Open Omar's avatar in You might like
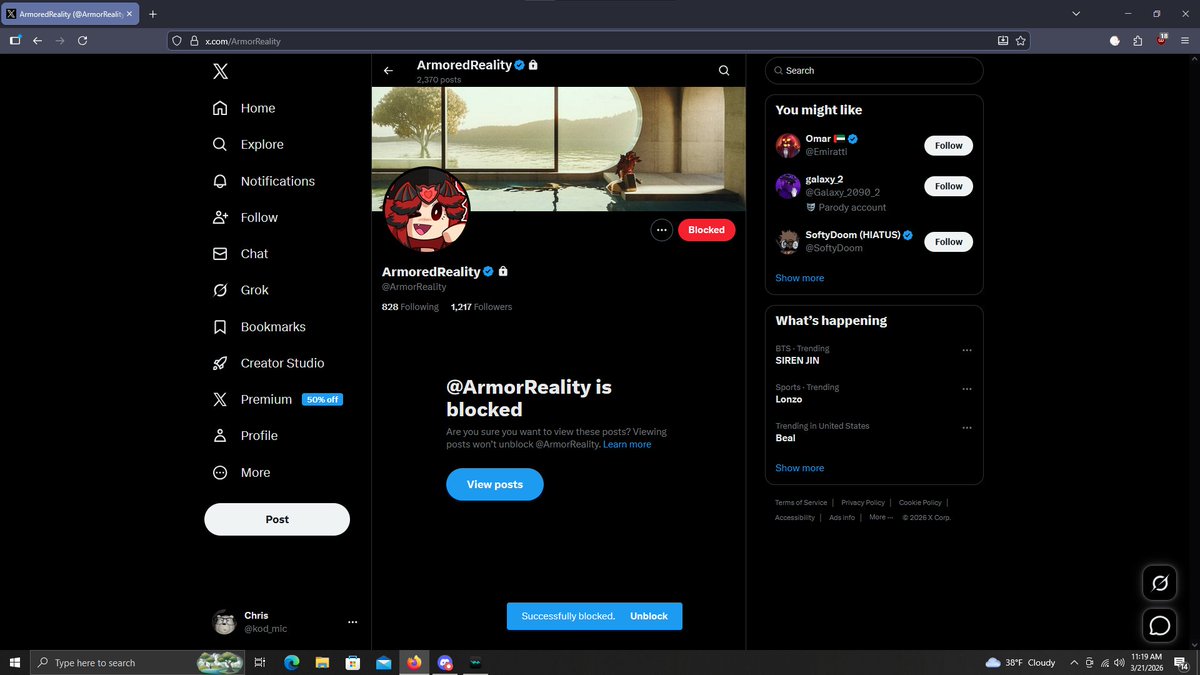Image resolution: width=1200 pixels, height=675 pixels. click(788, 146)
